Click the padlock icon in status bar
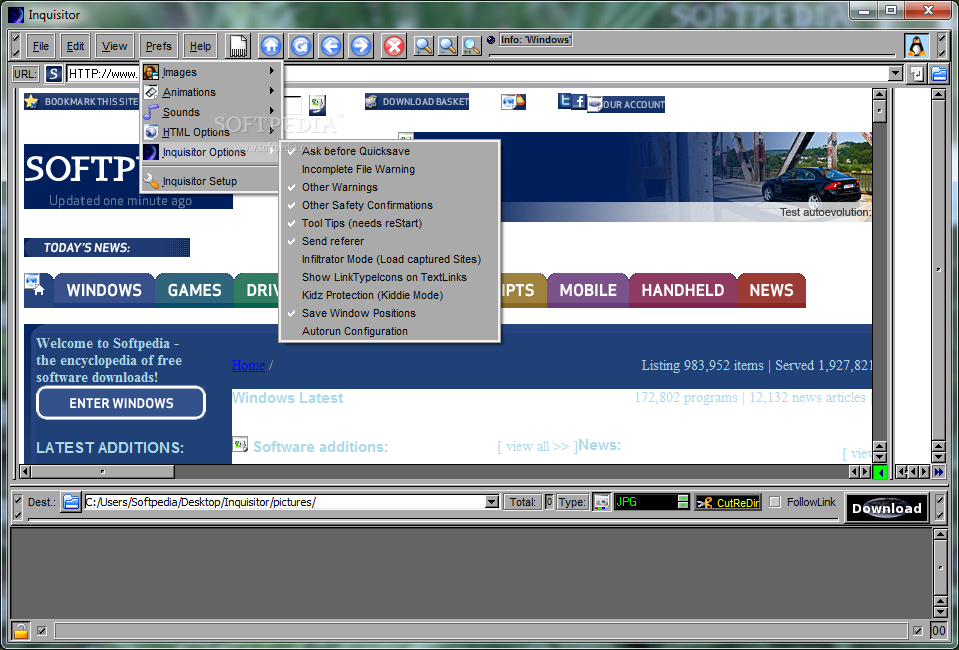Screen dimensions: 959x650 click(21, 630)
